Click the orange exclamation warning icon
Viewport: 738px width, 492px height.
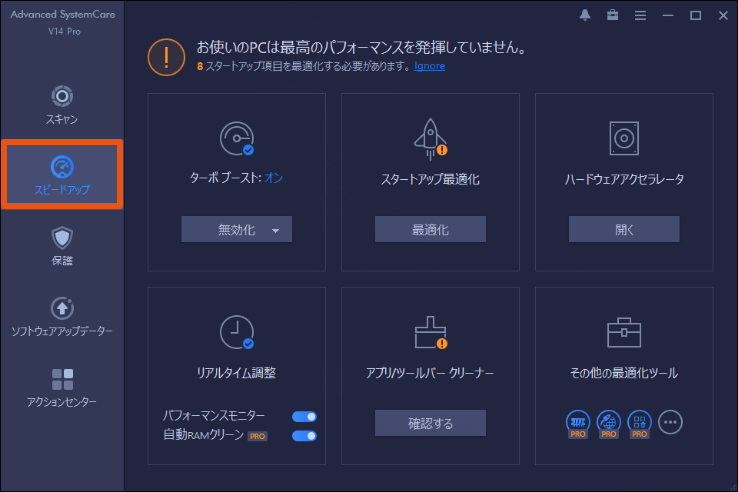(x=166, y=57)
